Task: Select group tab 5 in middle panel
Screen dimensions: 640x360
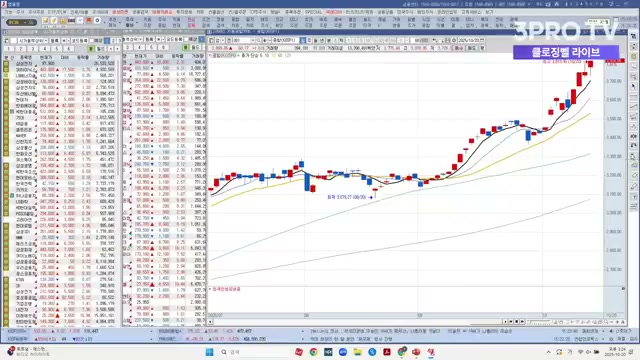Action: 151,47
